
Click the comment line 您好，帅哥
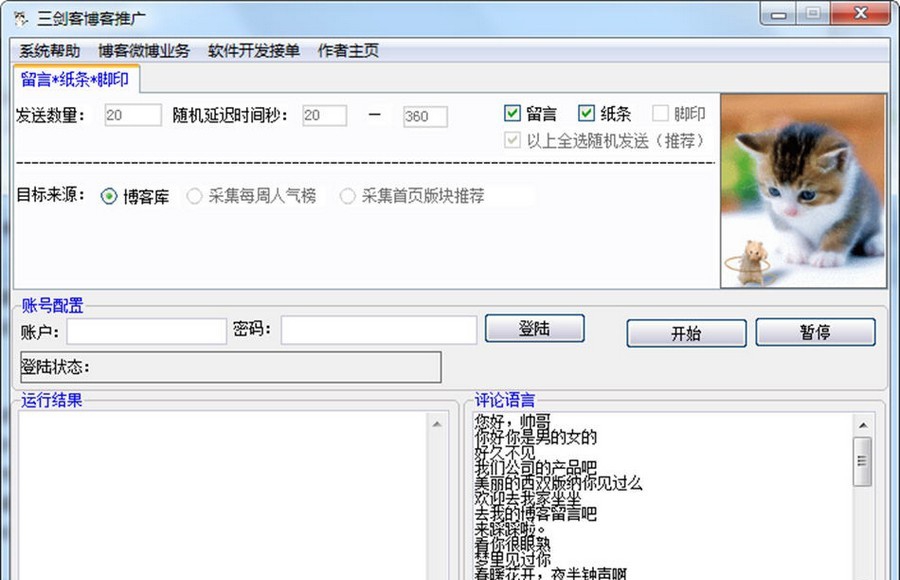click(513, 422)
